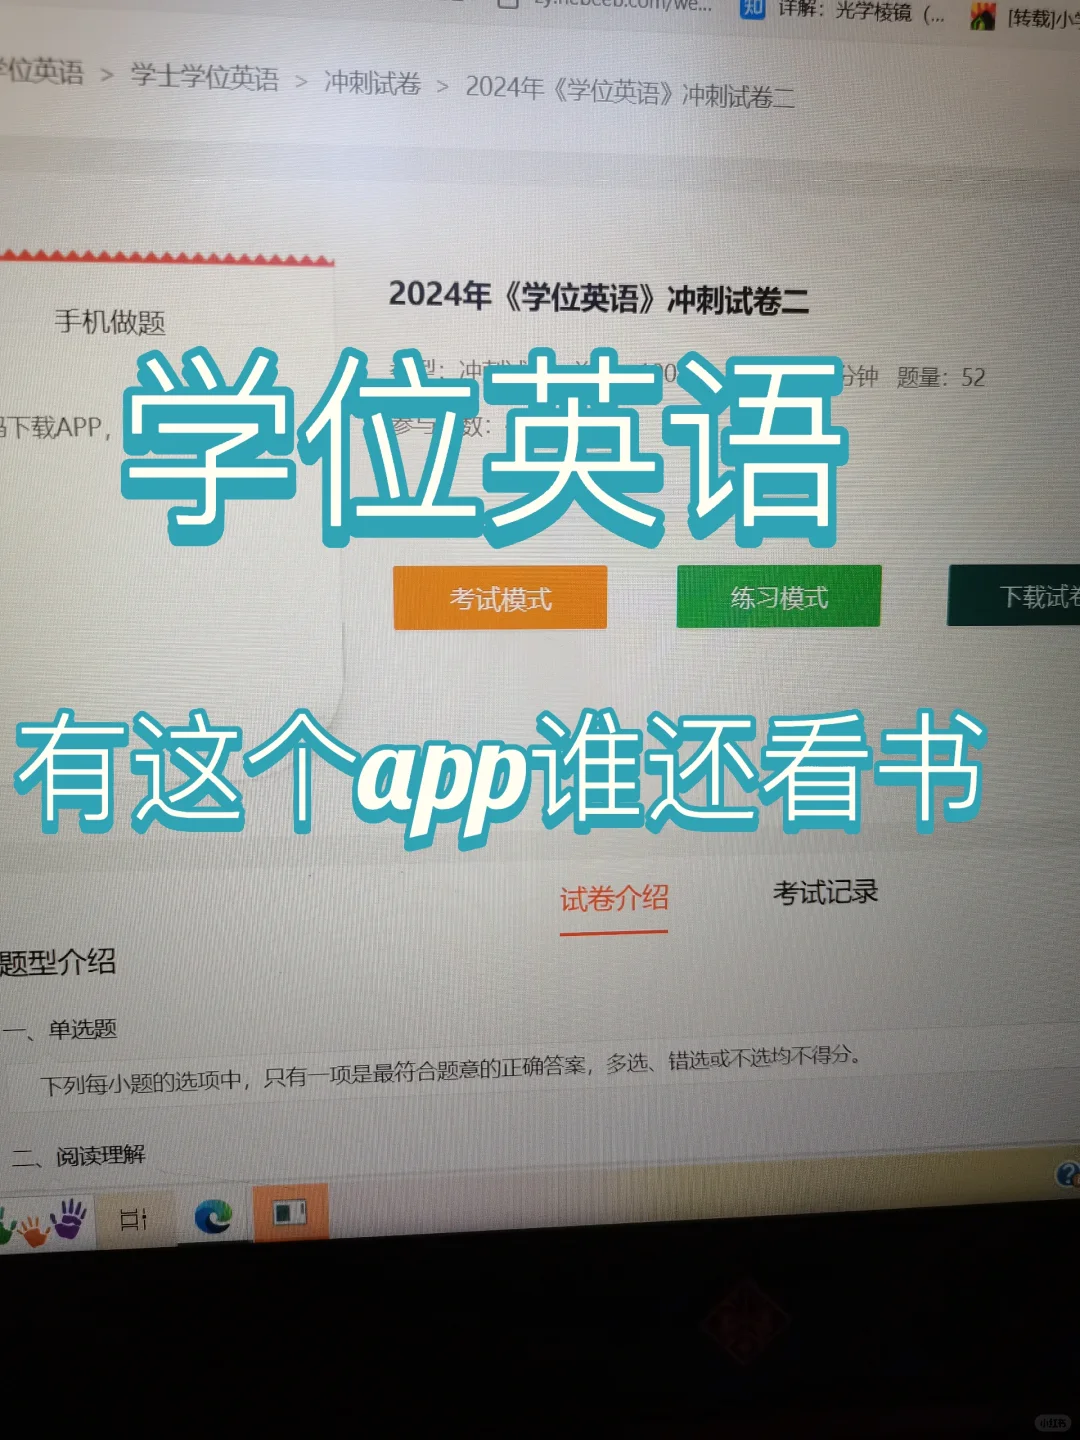
Task: Open the 冲刺试卷 breadcrumb link
Action: (370, 87)
